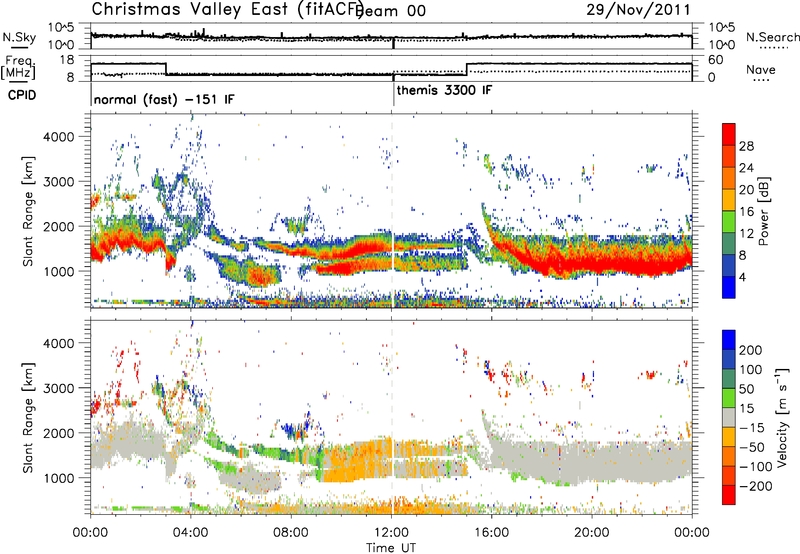This screenshot has width=800, height=554.
Task: Click the 18 label on the frequency axis
Action: 67,60
